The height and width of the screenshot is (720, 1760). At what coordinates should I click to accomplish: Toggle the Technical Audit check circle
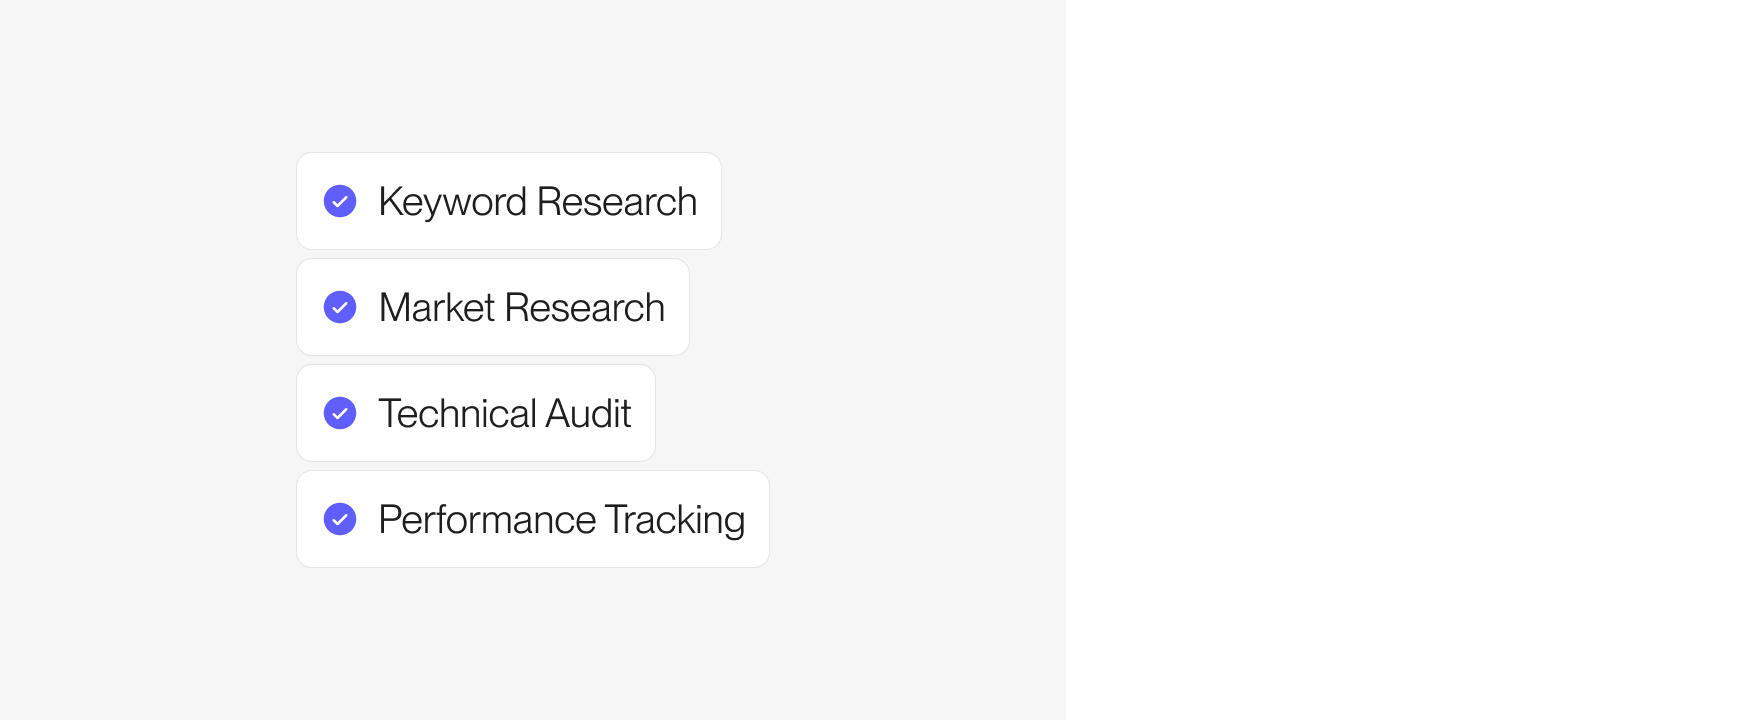pos(340,413)
